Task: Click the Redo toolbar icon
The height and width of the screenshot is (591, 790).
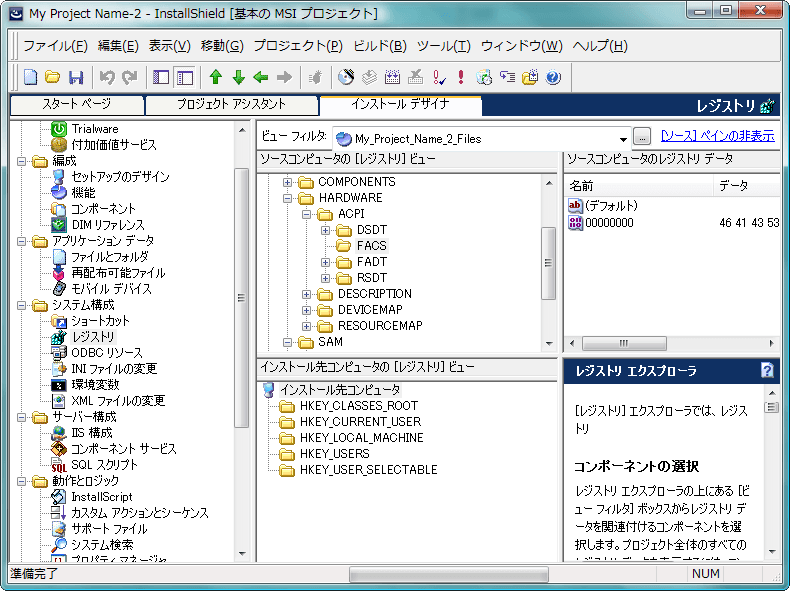Action: [x=130, y=77]
